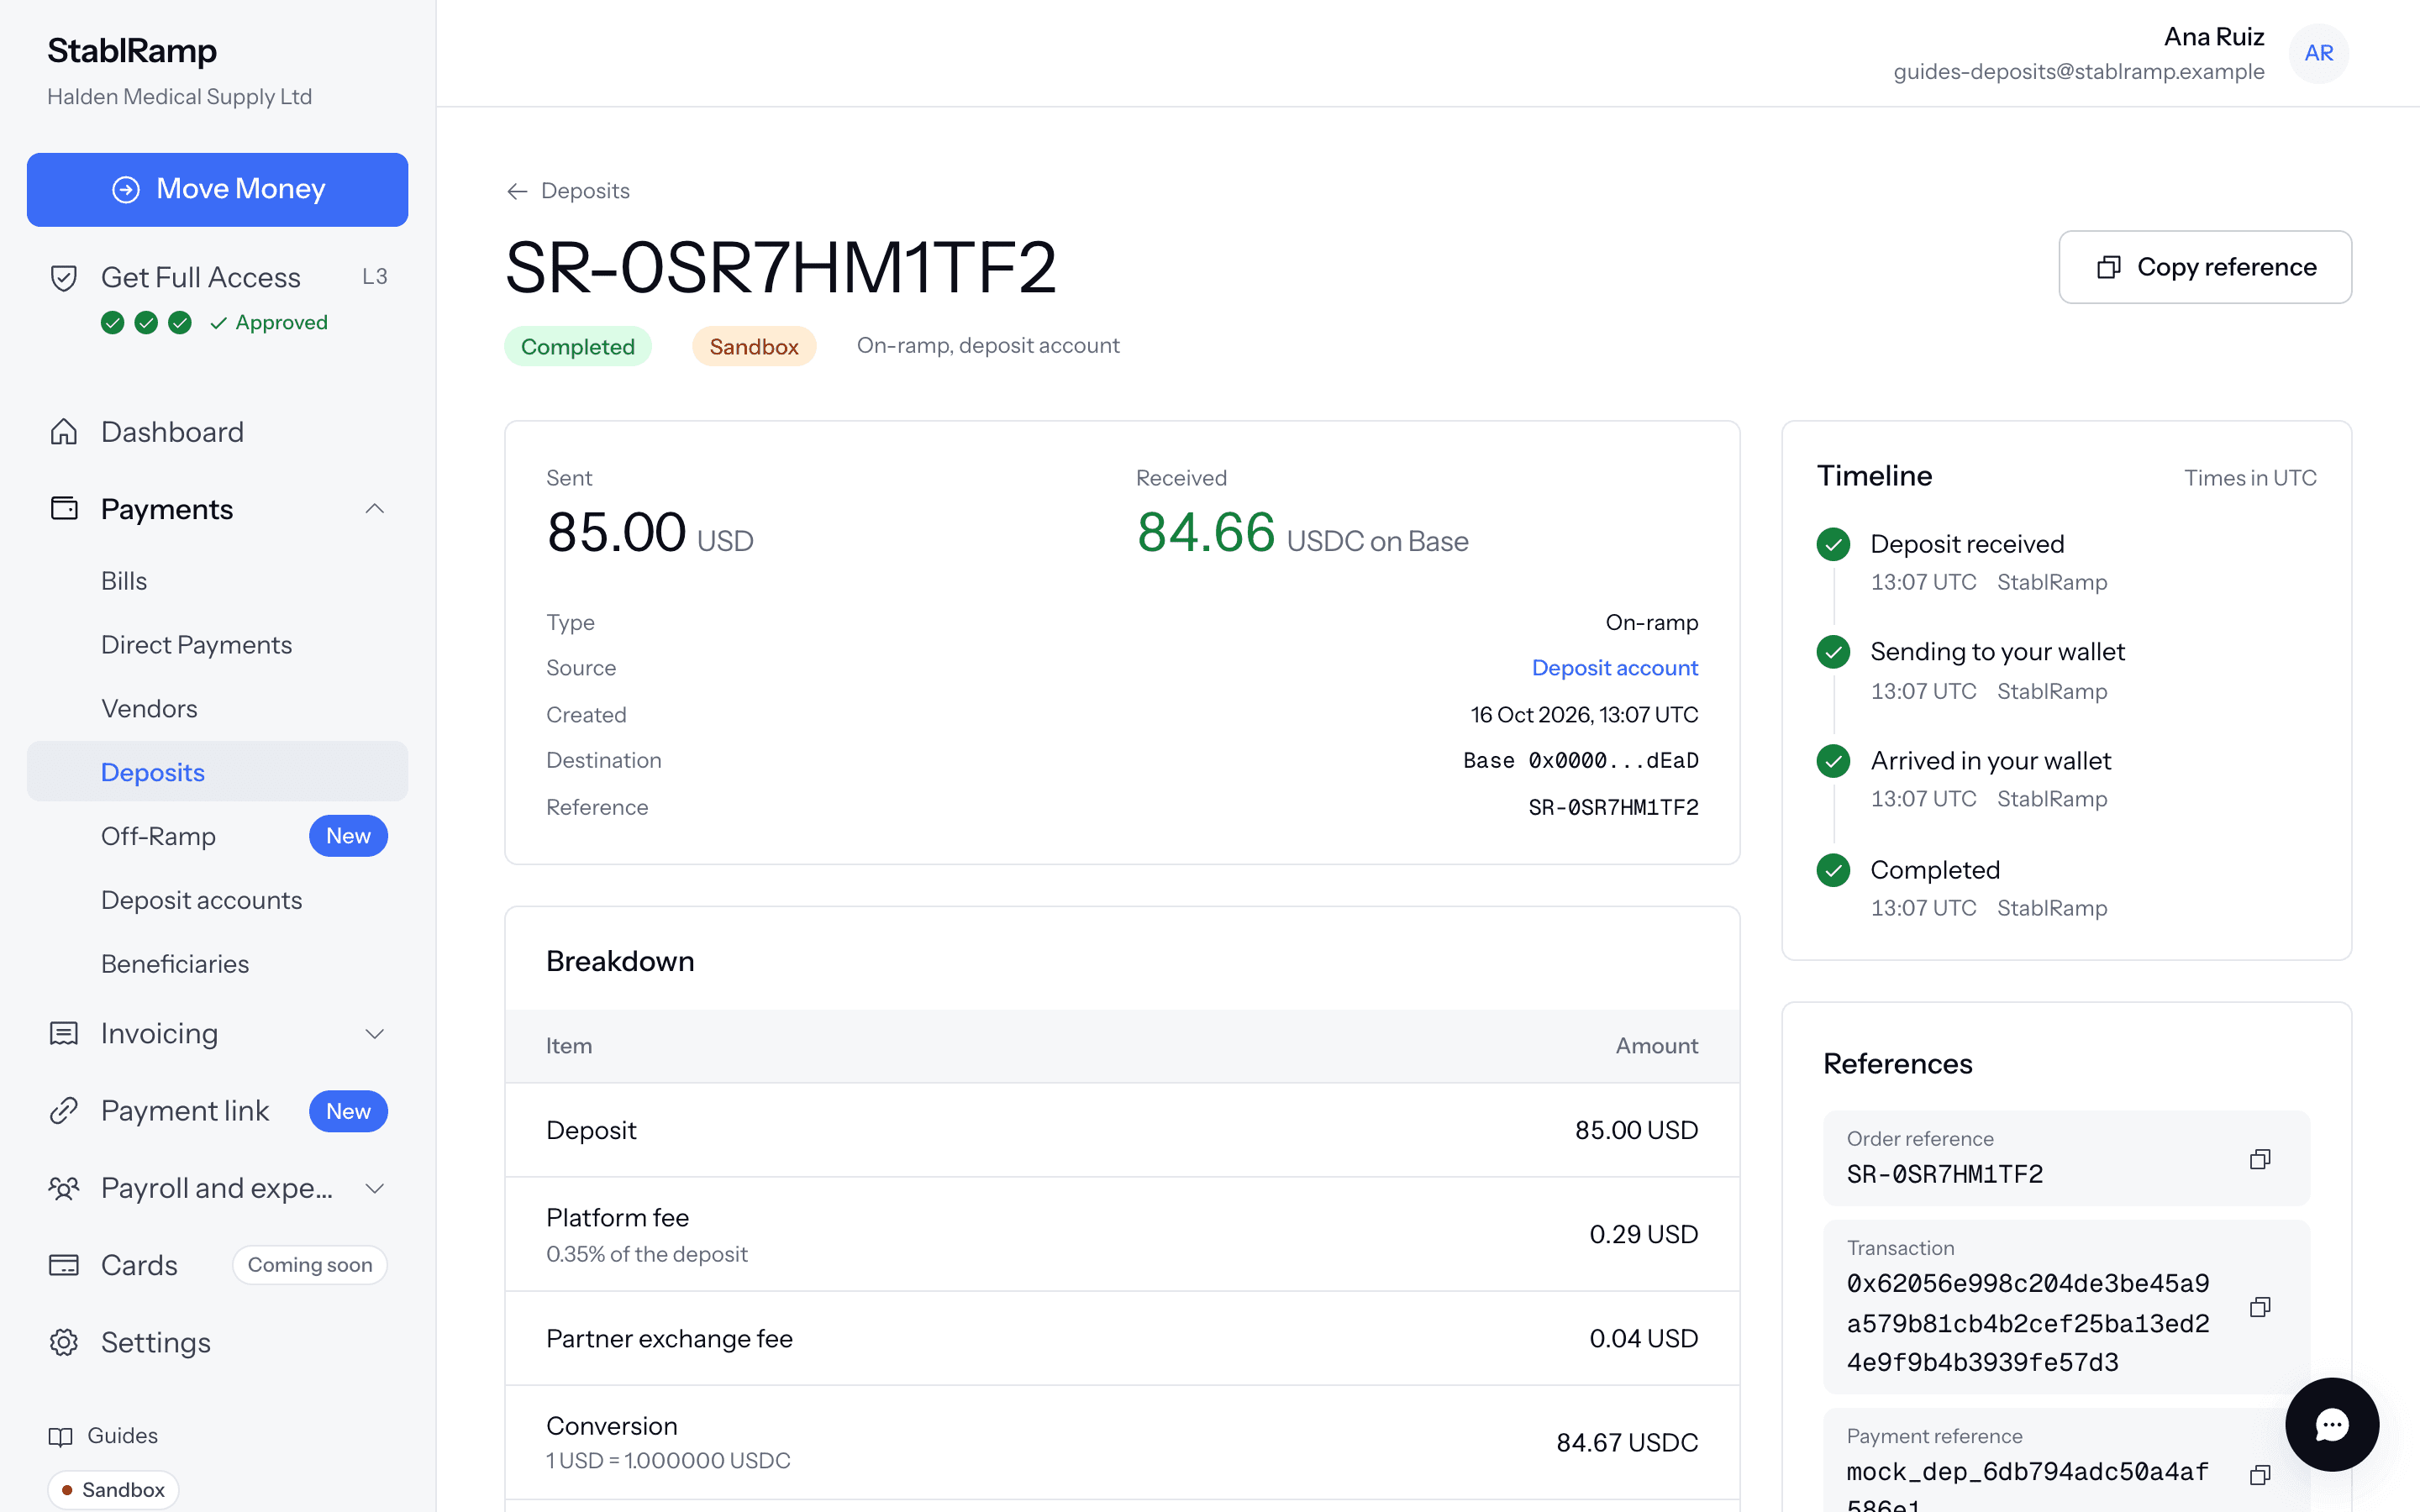Click the Sandbox environment badge in sidebar

tap(113, 1489)
